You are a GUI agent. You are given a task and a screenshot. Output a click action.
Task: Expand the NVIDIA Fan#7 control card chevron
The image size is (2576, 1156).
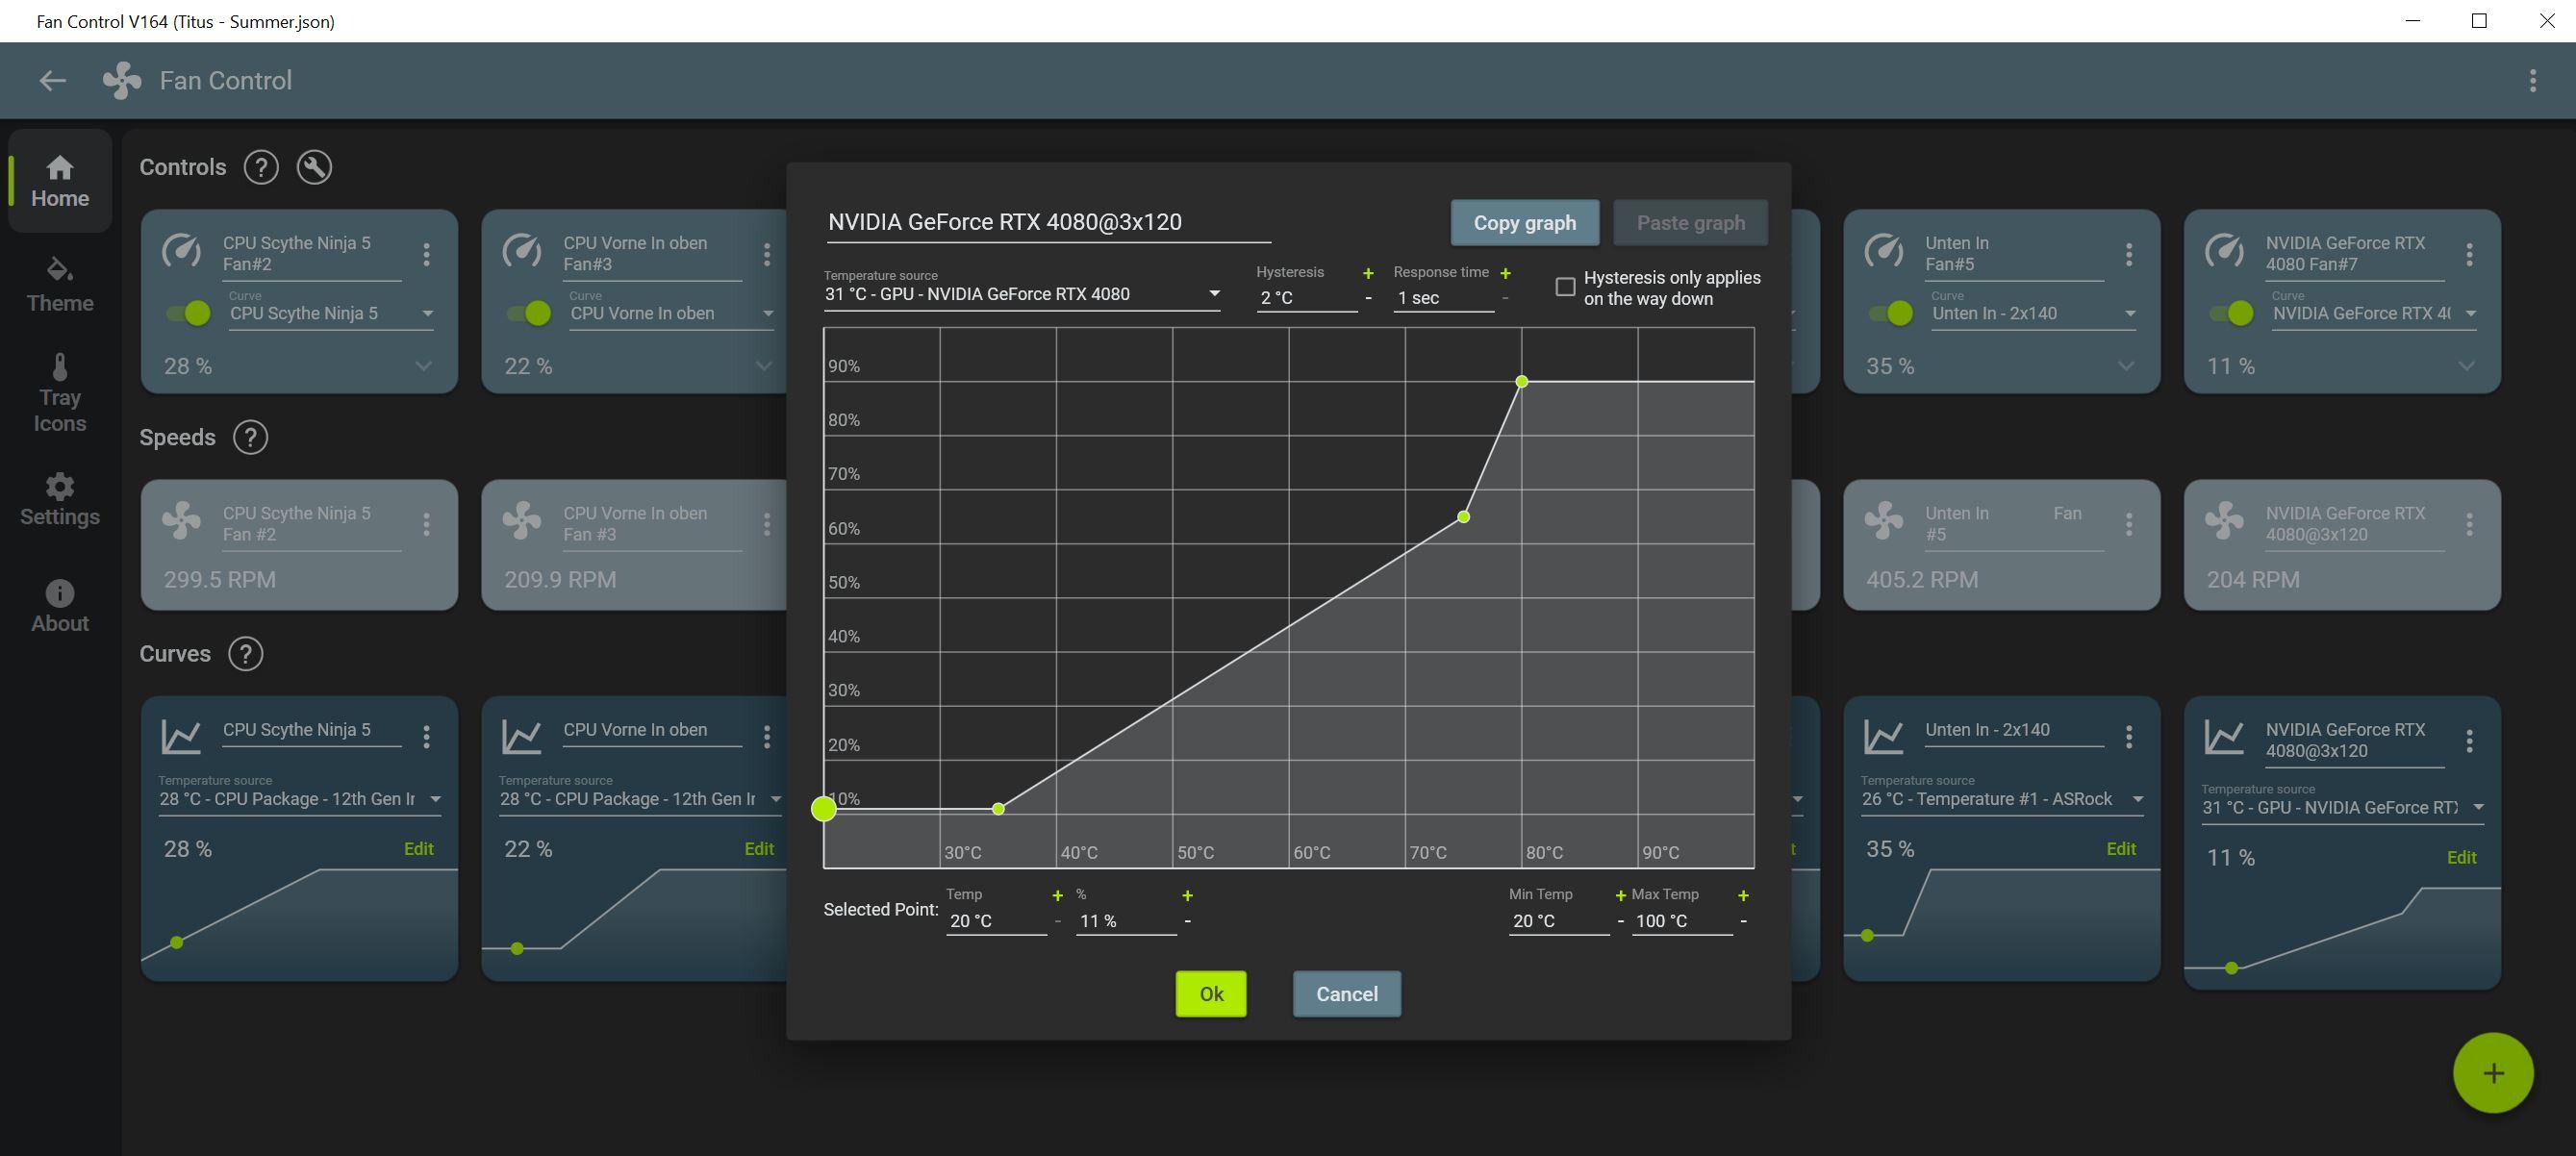[x=2466, y=366]
